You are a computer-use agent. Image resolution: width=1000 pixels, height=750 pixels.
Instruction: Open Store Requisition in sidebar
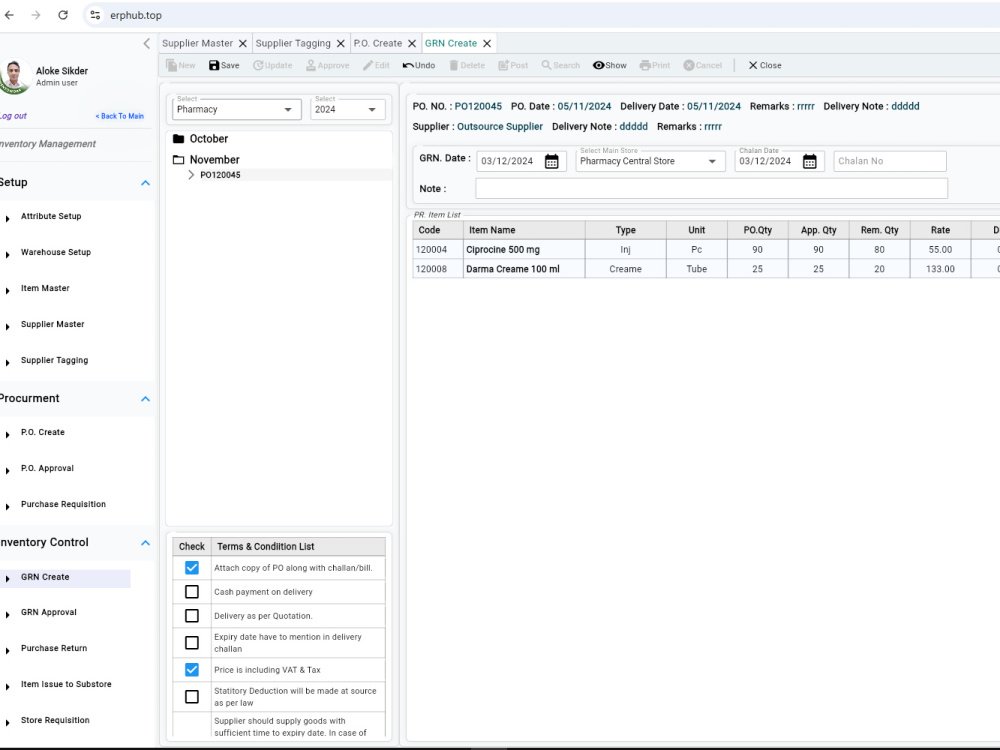coord(55,720)
